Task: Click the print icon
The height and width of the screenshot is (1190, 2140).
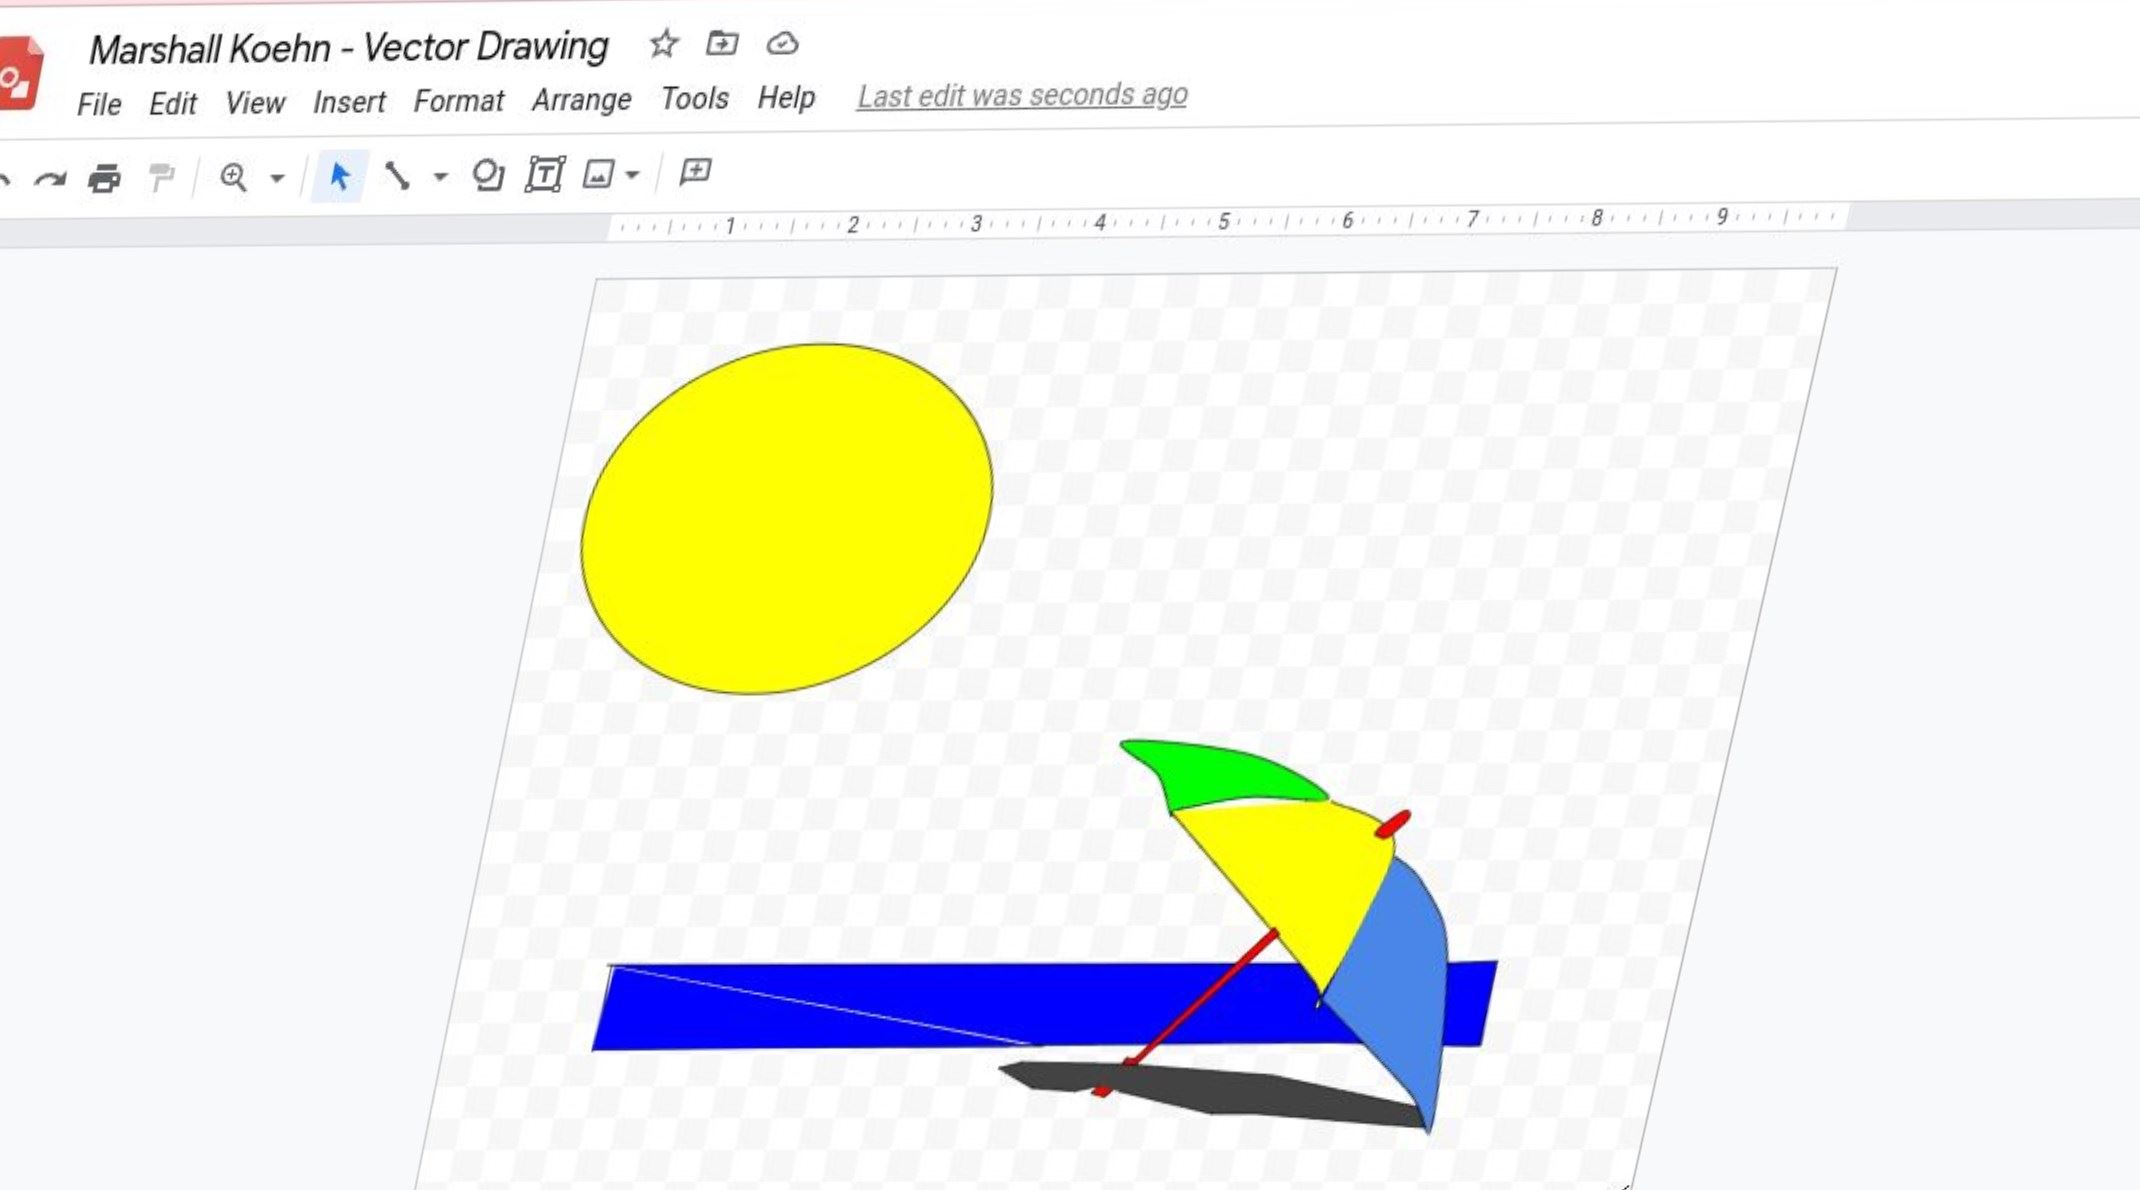Action: 104,178
